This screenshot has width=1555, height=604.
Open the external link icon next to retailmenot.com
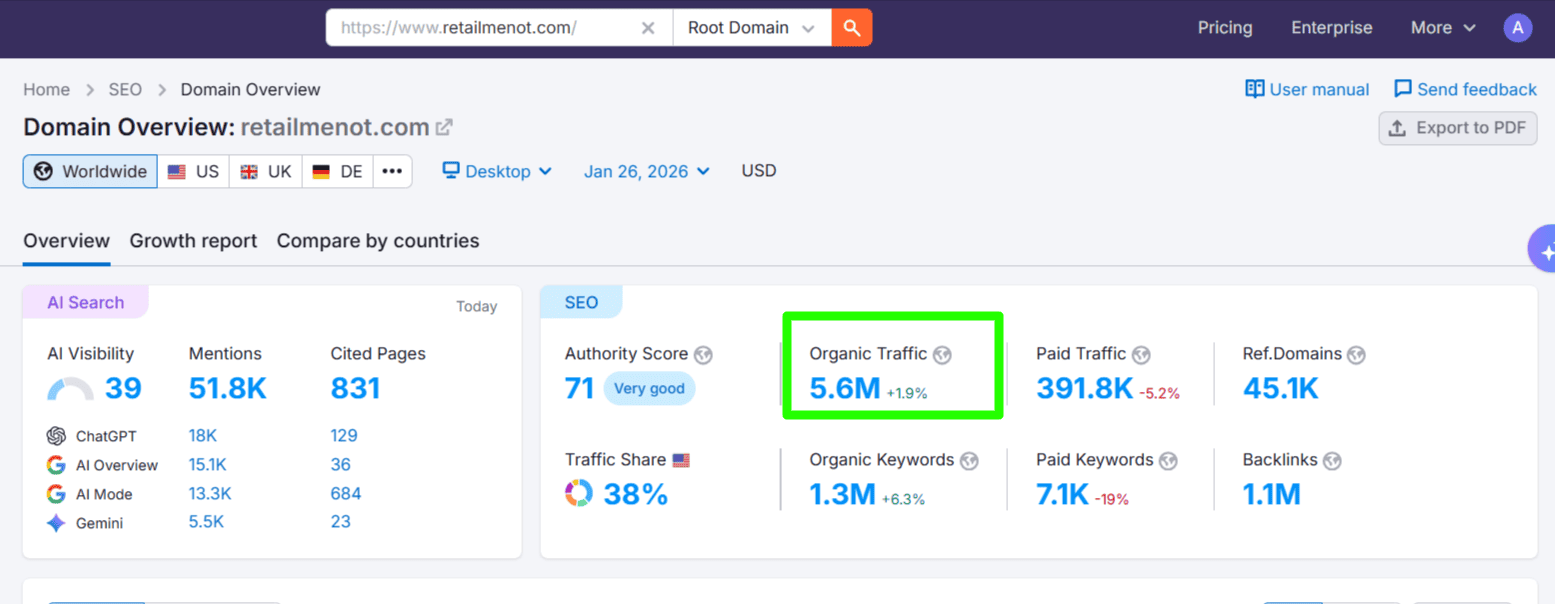click(442, 126)
